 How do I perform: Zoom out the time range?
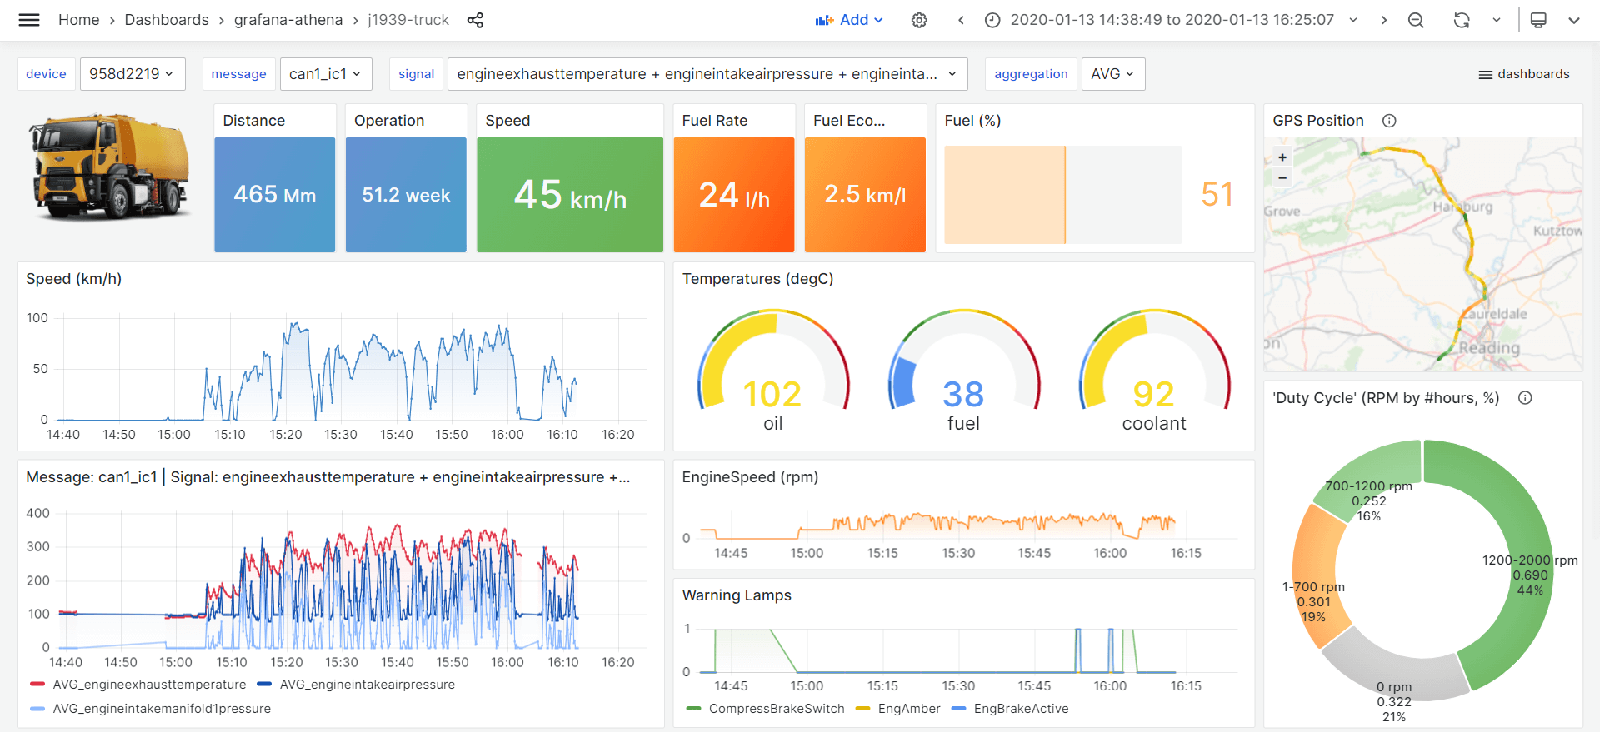pyautogui.click(x=1416, y=20)
